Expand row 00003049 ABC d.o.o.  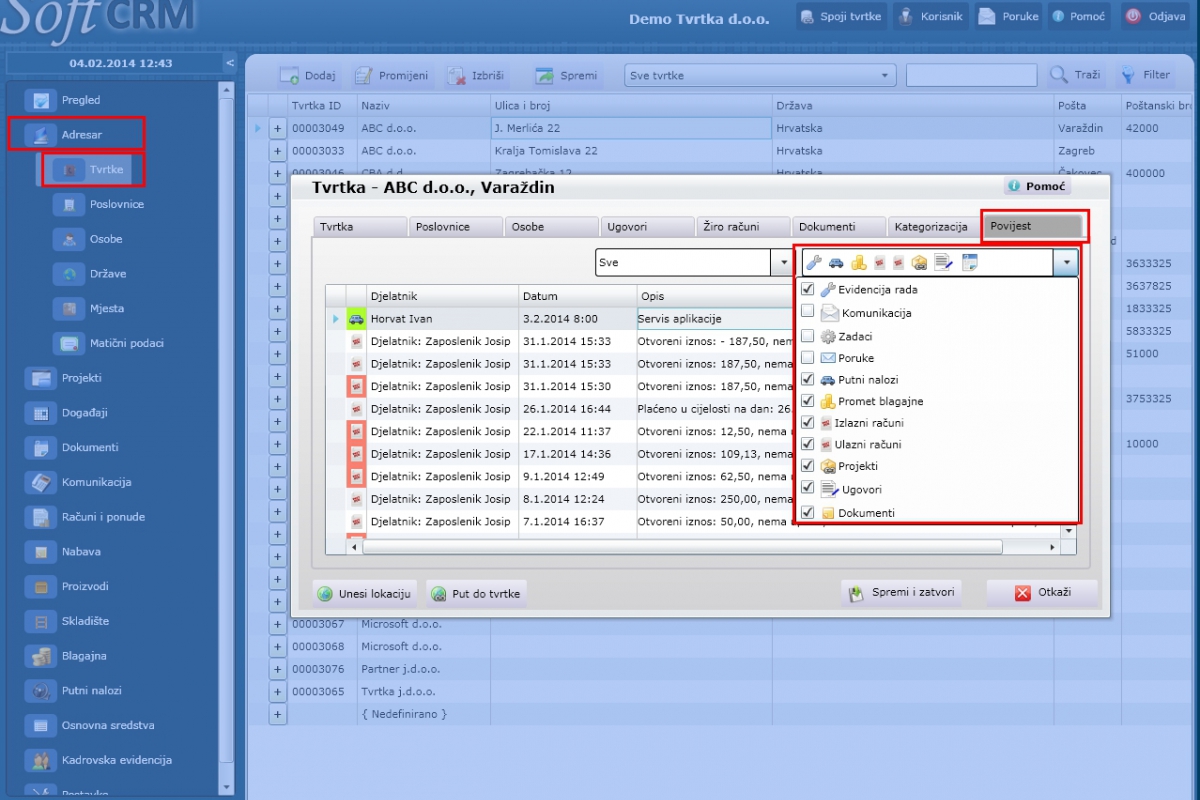pyautogui.click(x=278, y=128)
